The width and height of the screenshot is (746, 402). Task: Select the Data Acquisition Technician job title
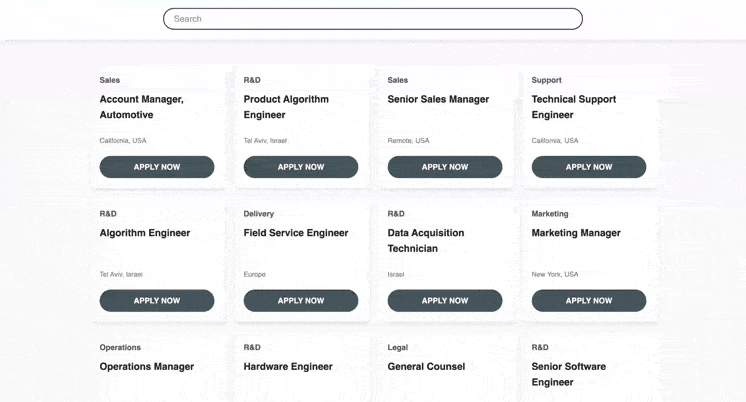pos(426,241)
